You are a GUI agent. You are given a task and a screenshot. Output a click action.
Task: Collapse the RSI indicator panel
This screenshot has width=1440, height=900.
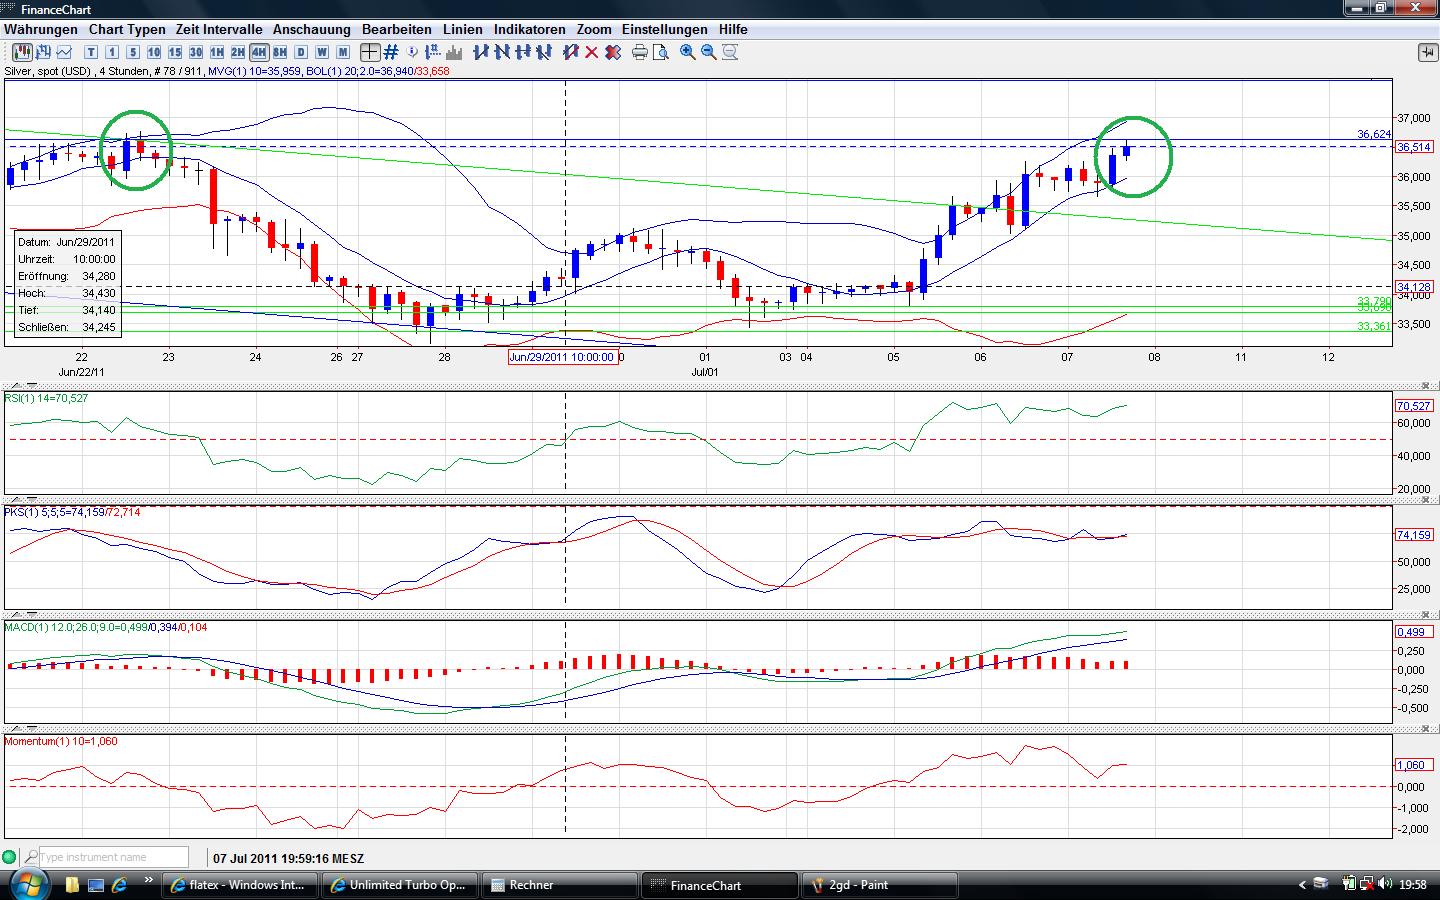pyautogui.click(x=1425, y=386)
